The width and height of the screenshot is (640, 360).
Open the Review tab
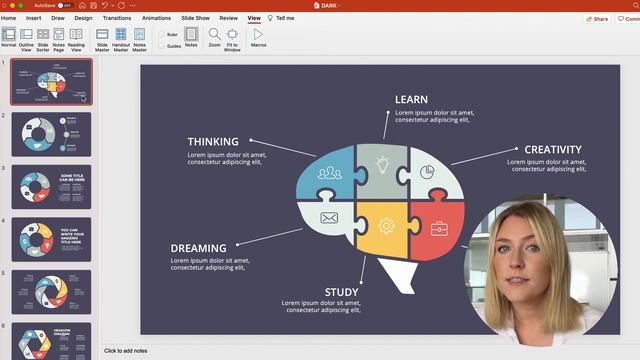pyautogui.click(x=229, y=18)
